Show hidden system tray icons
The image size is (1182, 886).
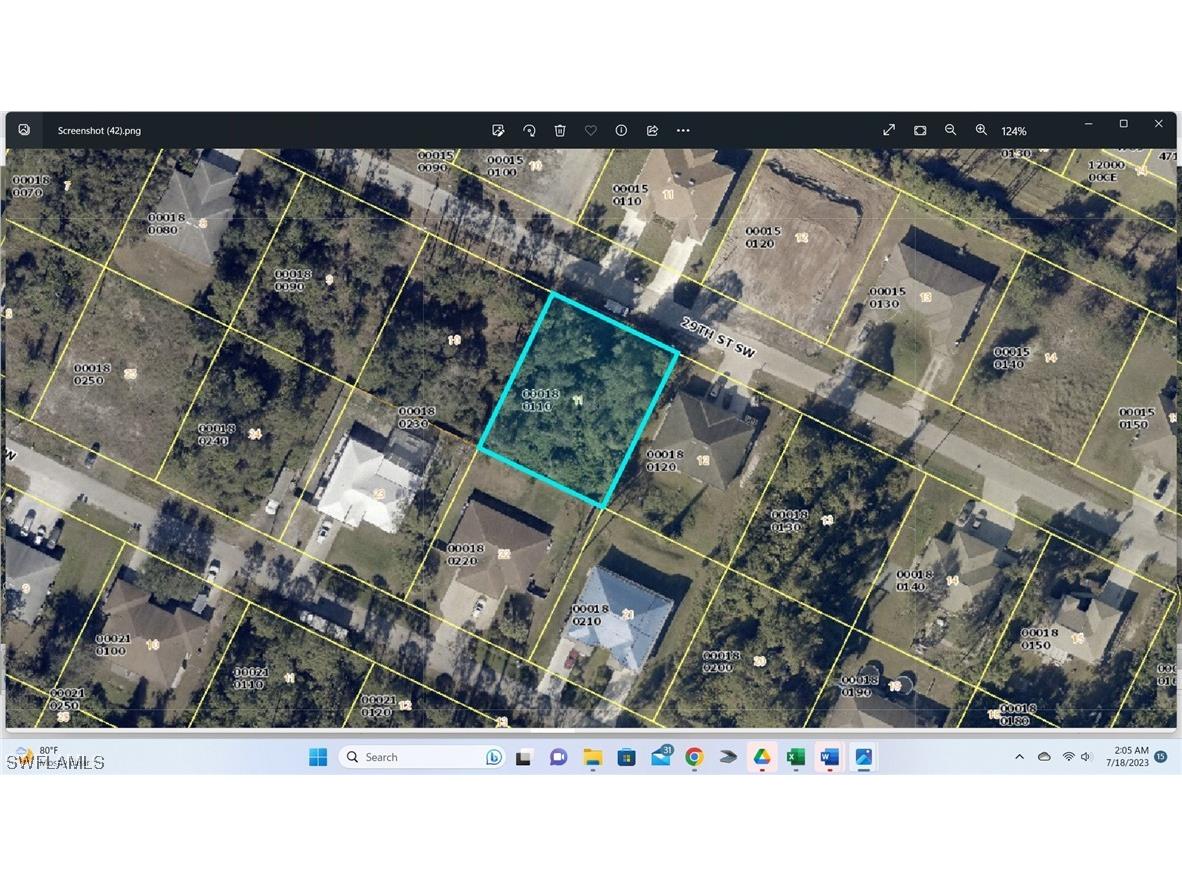coord(1019,757)
